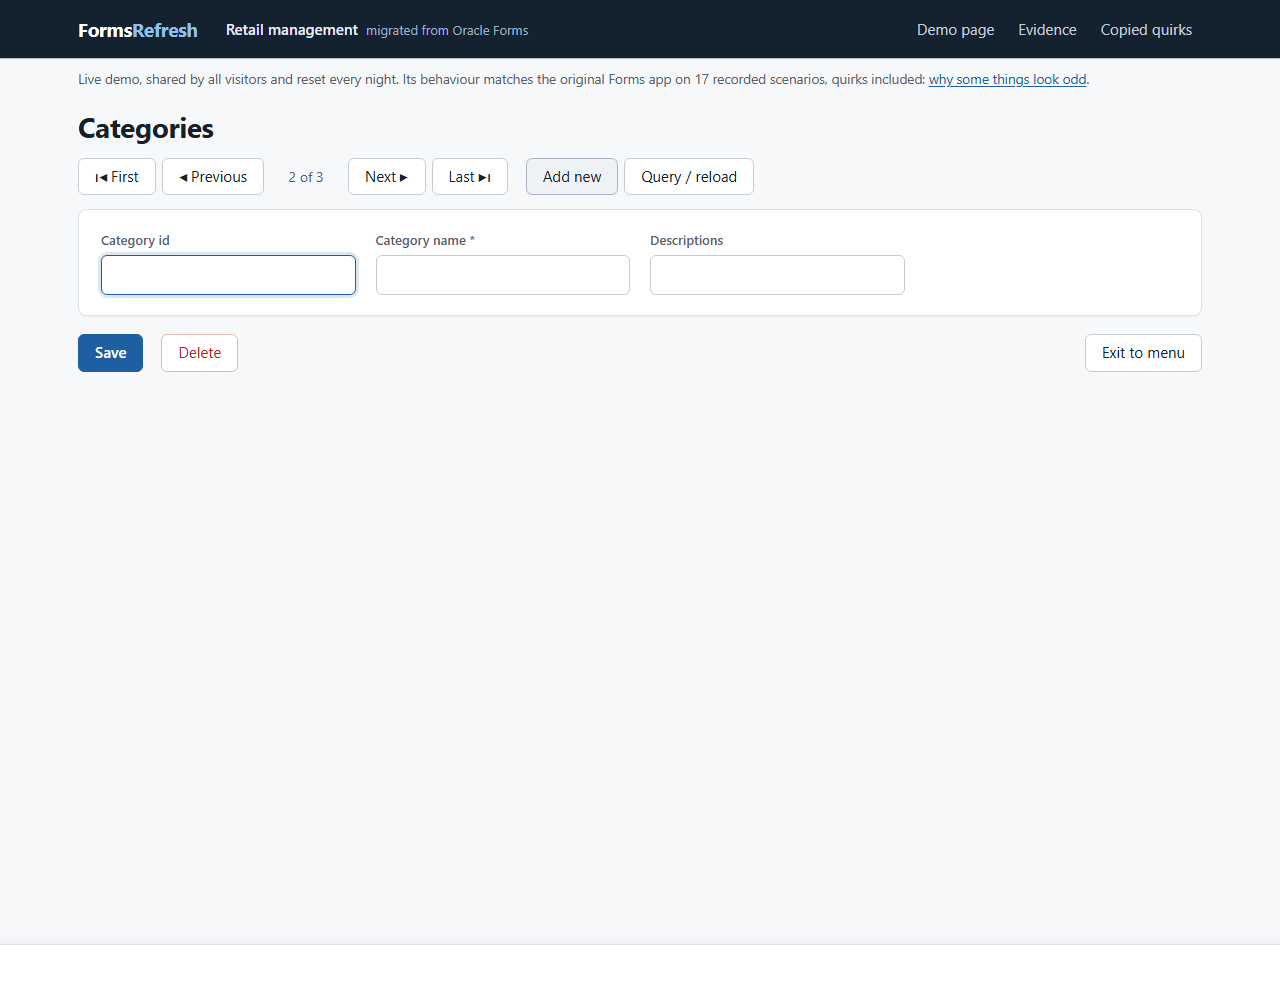This screenshot has height=1000, width=1280.
Task: Focus the Category id input field
Action: (x=228, y=275)
